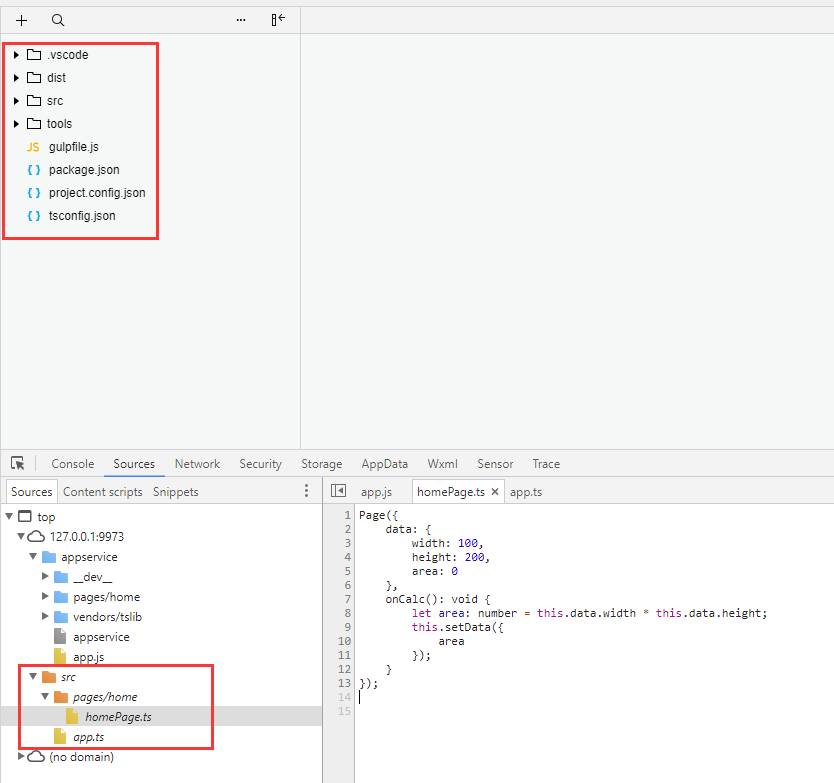Expand the dist folder arrow
The image size is (834, 783).
[17, 78]
